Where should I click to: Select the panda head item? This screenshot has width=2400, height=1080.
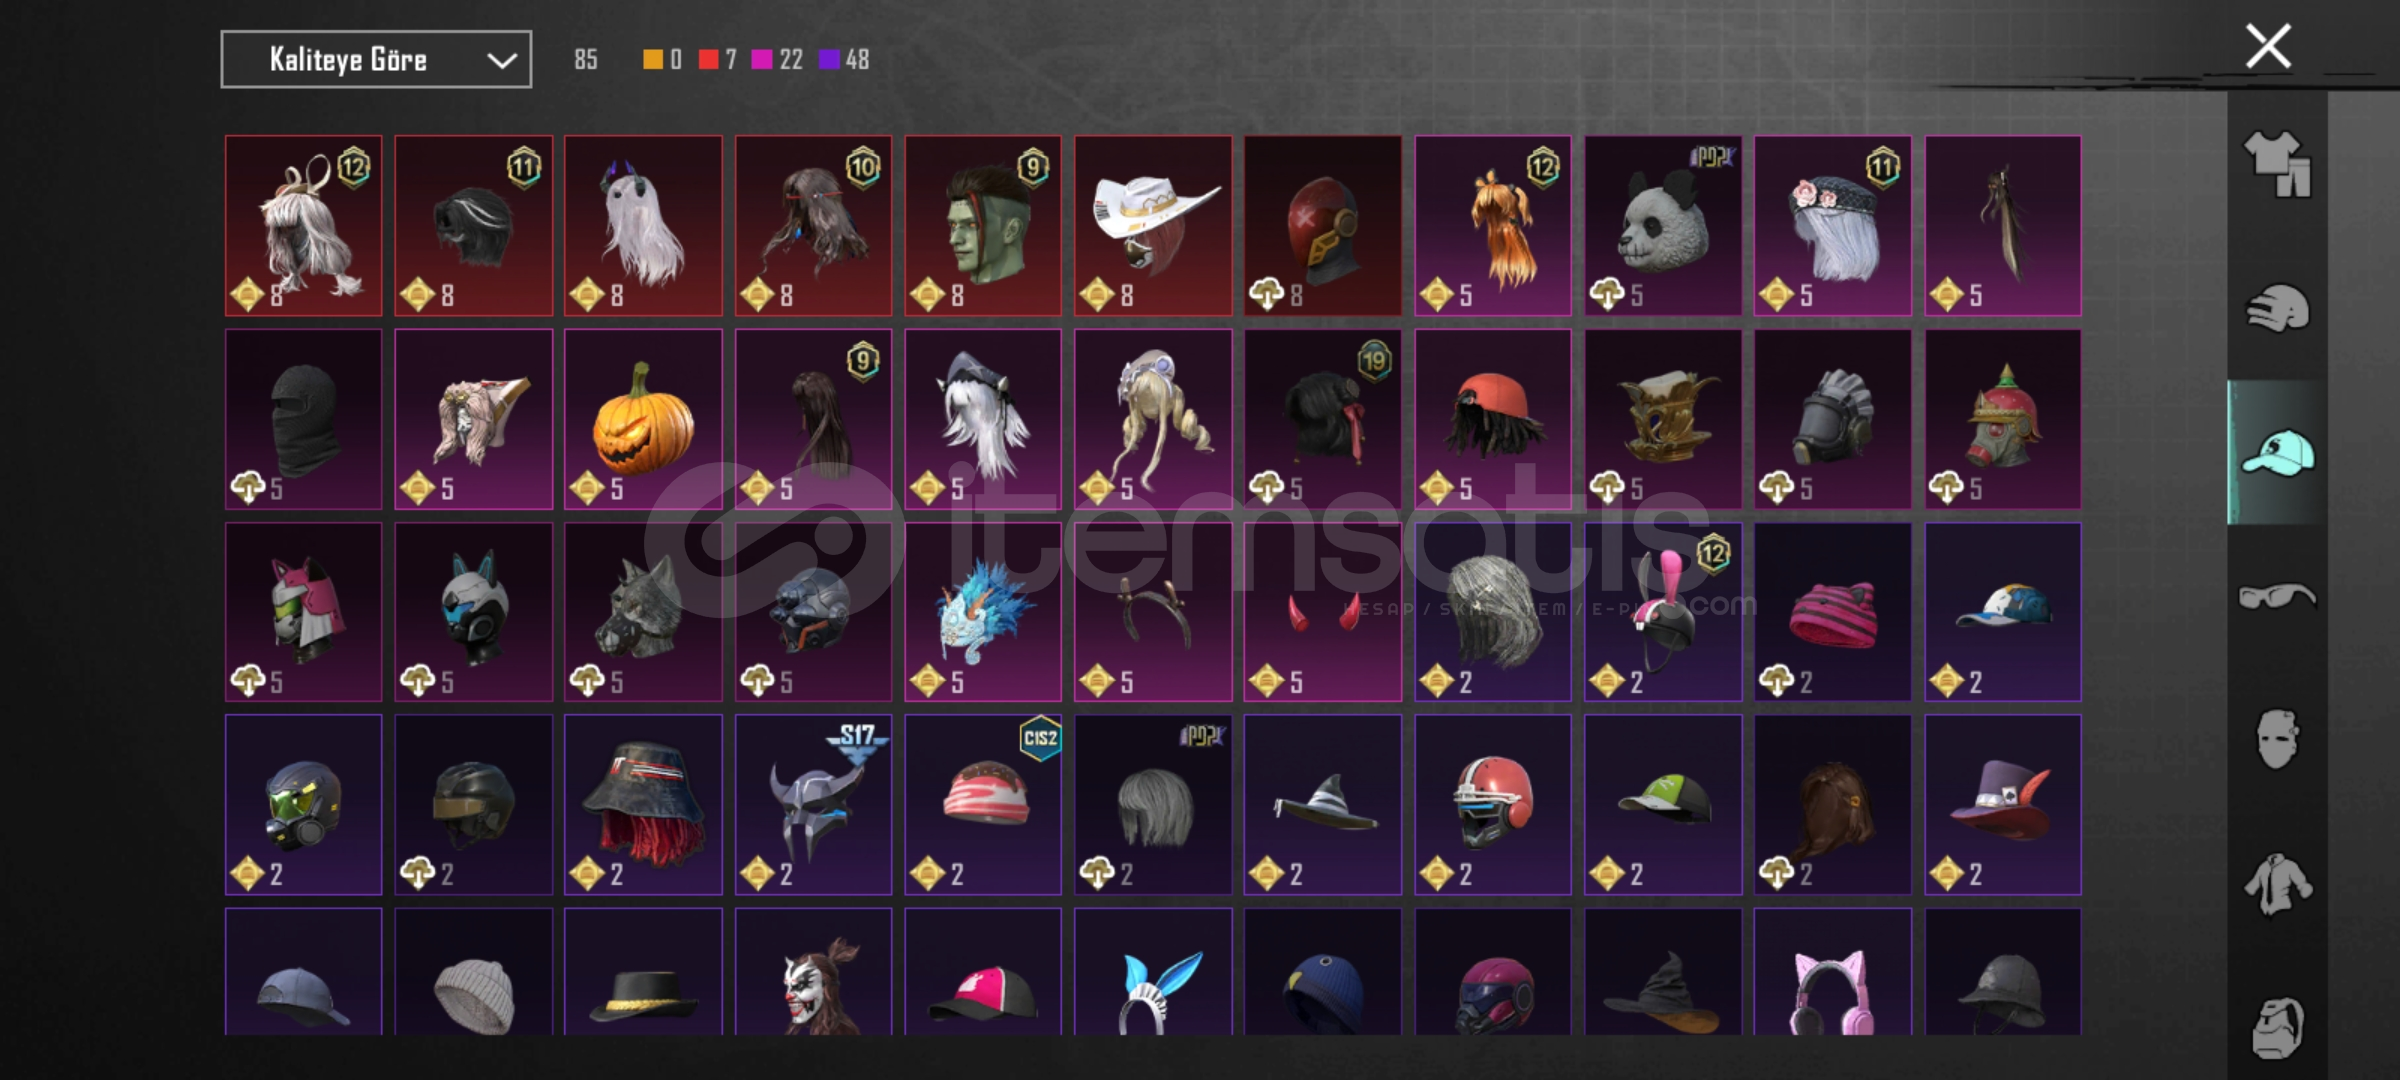click(1662, 226)
